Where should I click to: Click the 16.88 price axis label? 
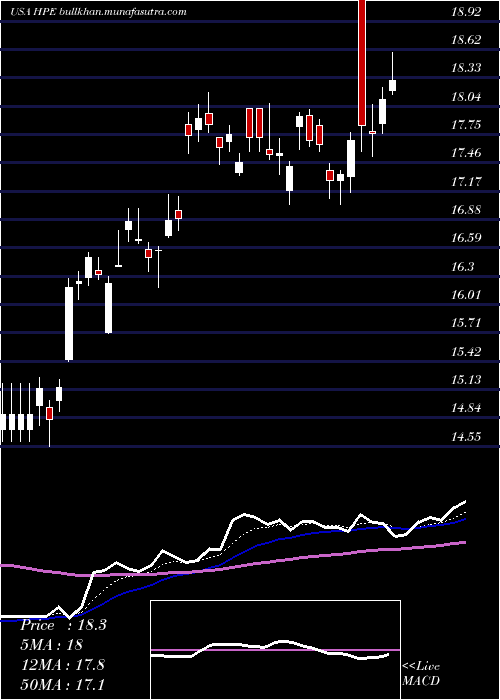coord(466,210)
